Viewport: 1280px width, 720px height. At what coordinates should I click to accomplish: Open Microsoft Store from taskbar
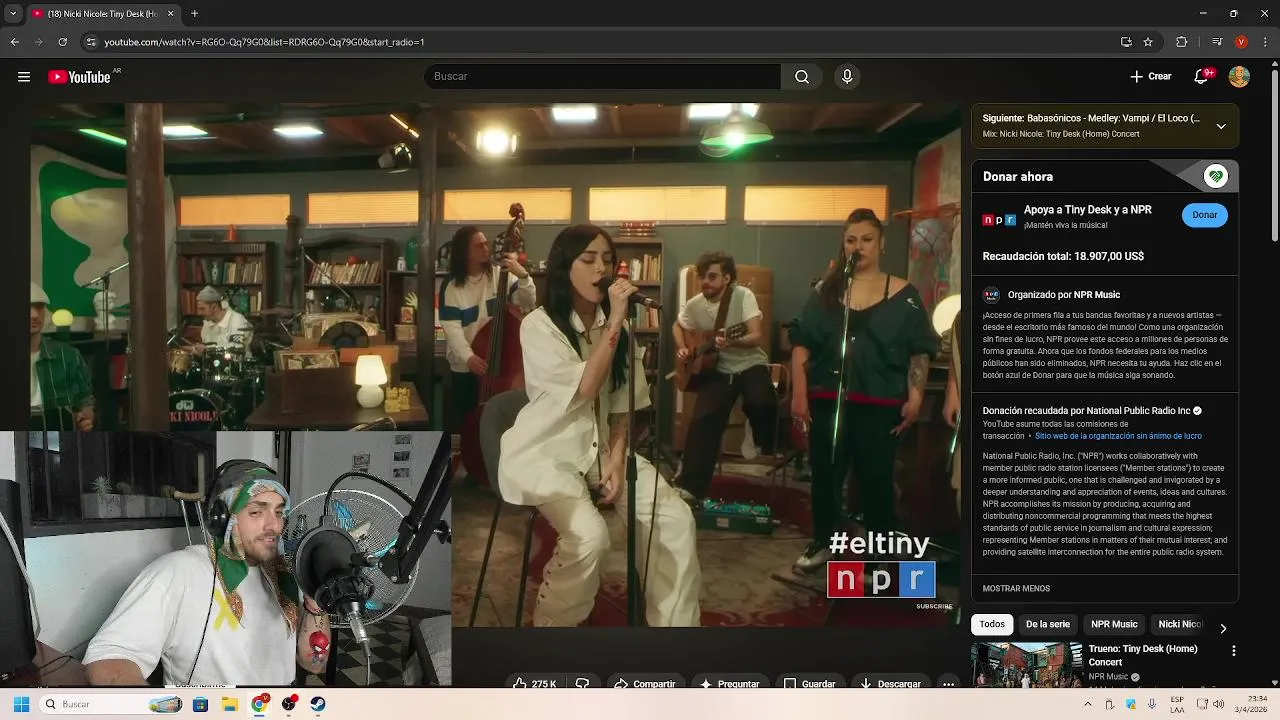coord(200,704)
